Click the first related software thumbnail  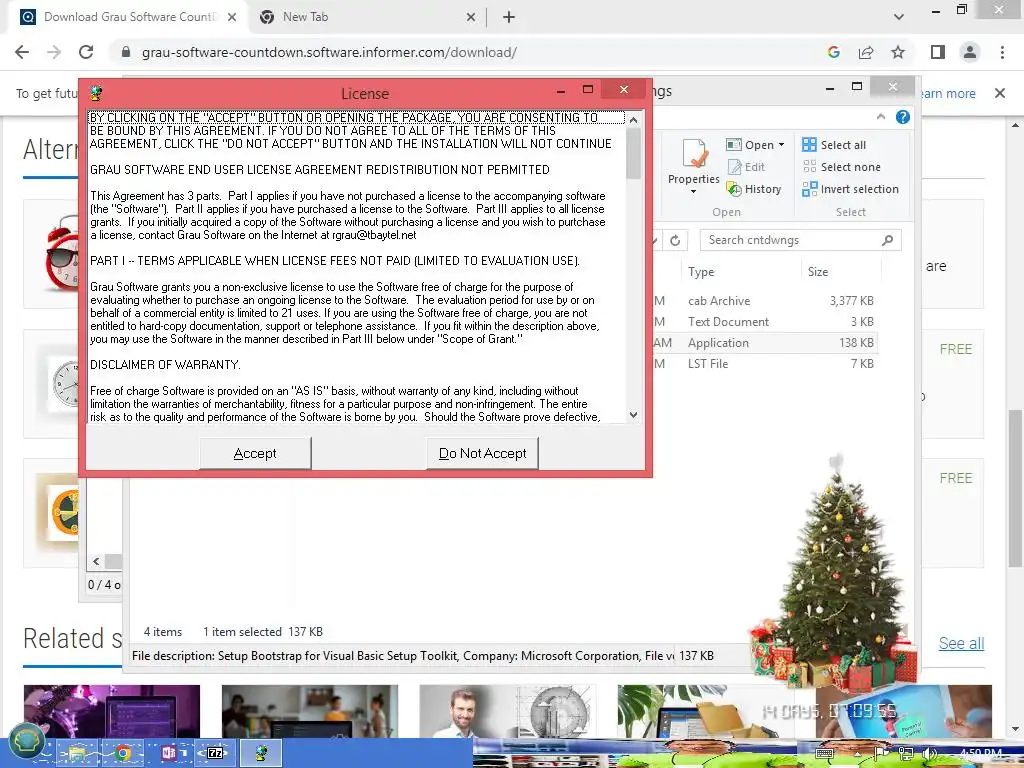pyautogui.click(x=112, y=711)
